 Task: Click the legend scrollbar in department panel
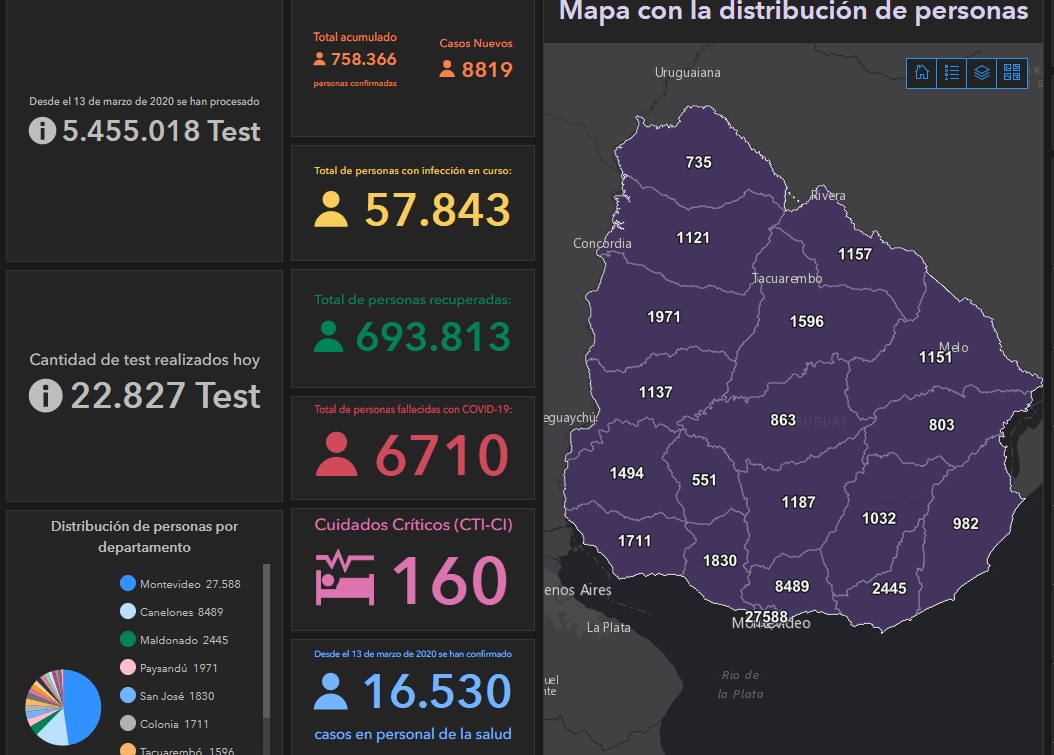(266, 640)
